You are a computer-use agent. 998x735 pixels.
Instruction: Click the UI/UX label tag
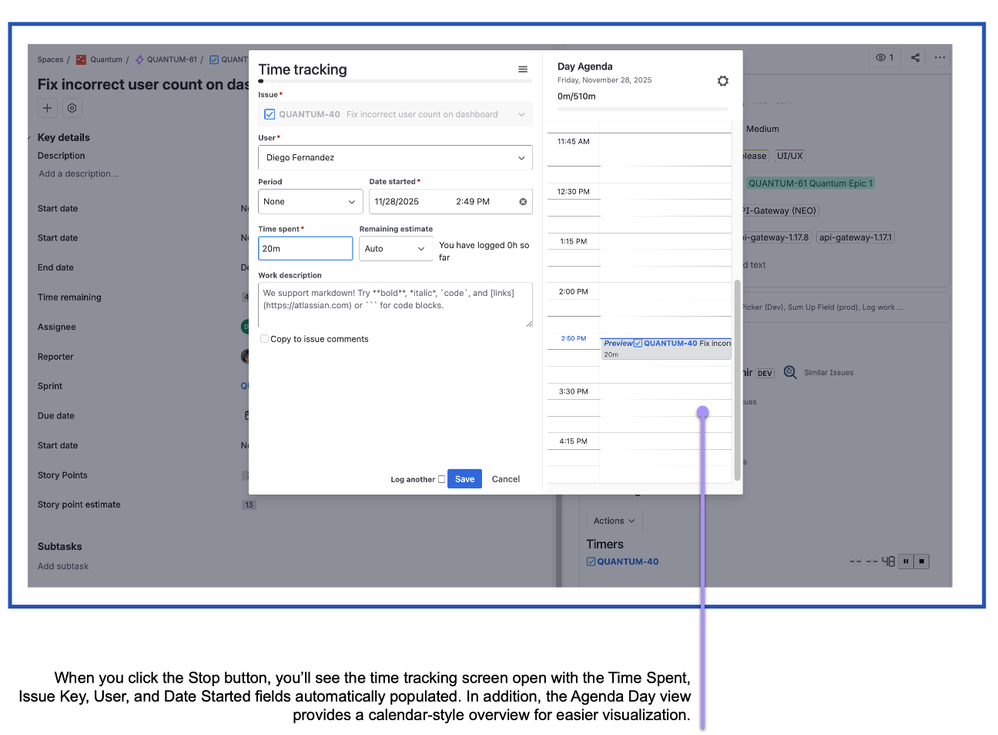coord(790,156)
